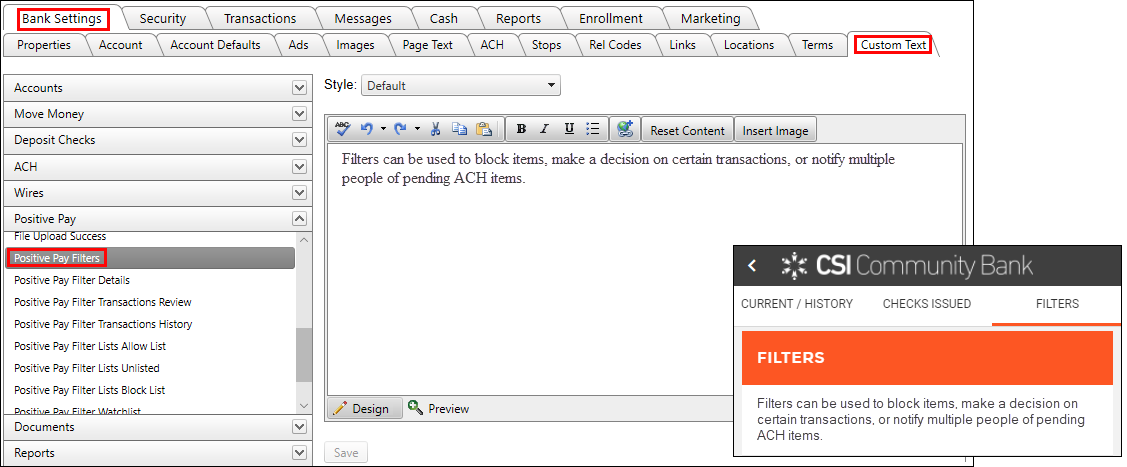Collapse the Positive Pay section
The height and width of the screenshot is (467, 1127).
(299, 219)
